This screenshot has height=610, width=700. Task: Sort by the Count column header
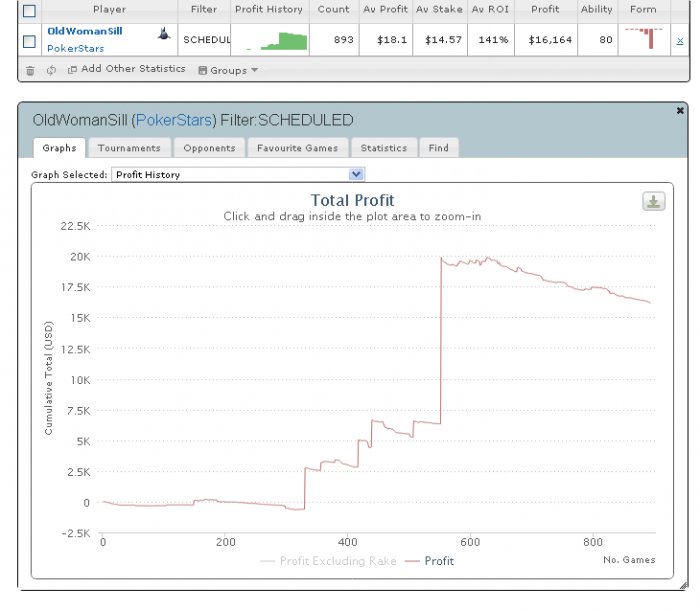(x=333, y=9)
